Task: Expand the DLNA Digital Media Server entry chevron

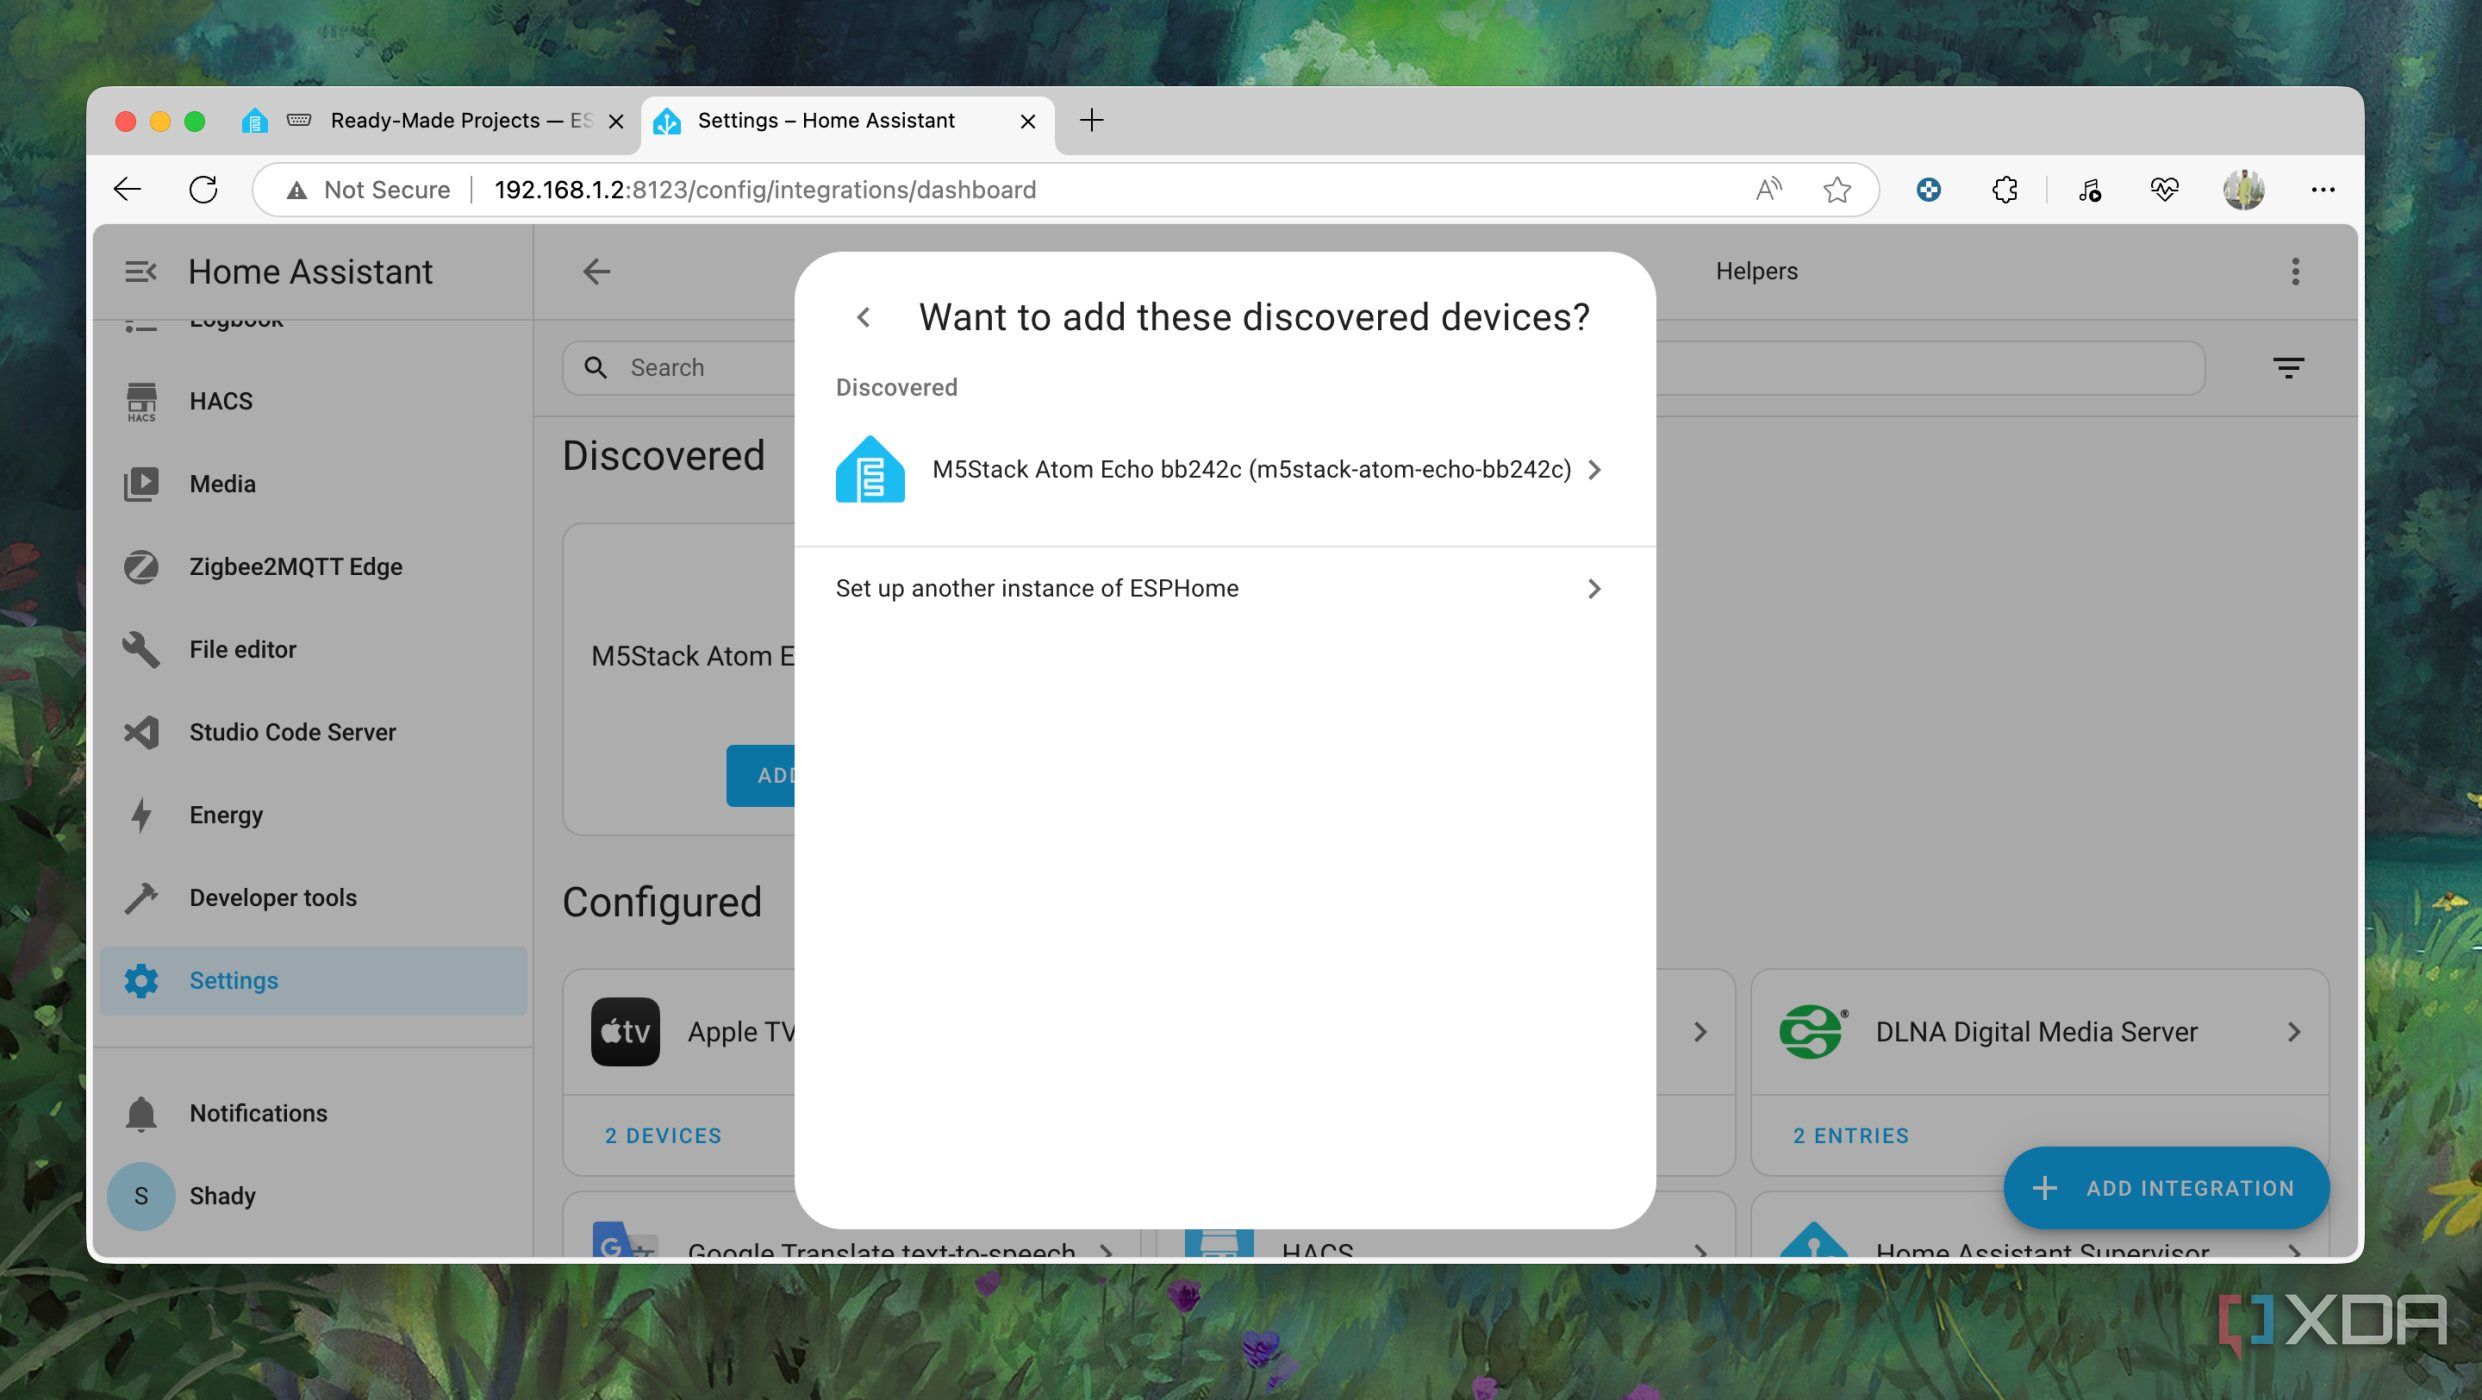Action: click(2294, 1032)
